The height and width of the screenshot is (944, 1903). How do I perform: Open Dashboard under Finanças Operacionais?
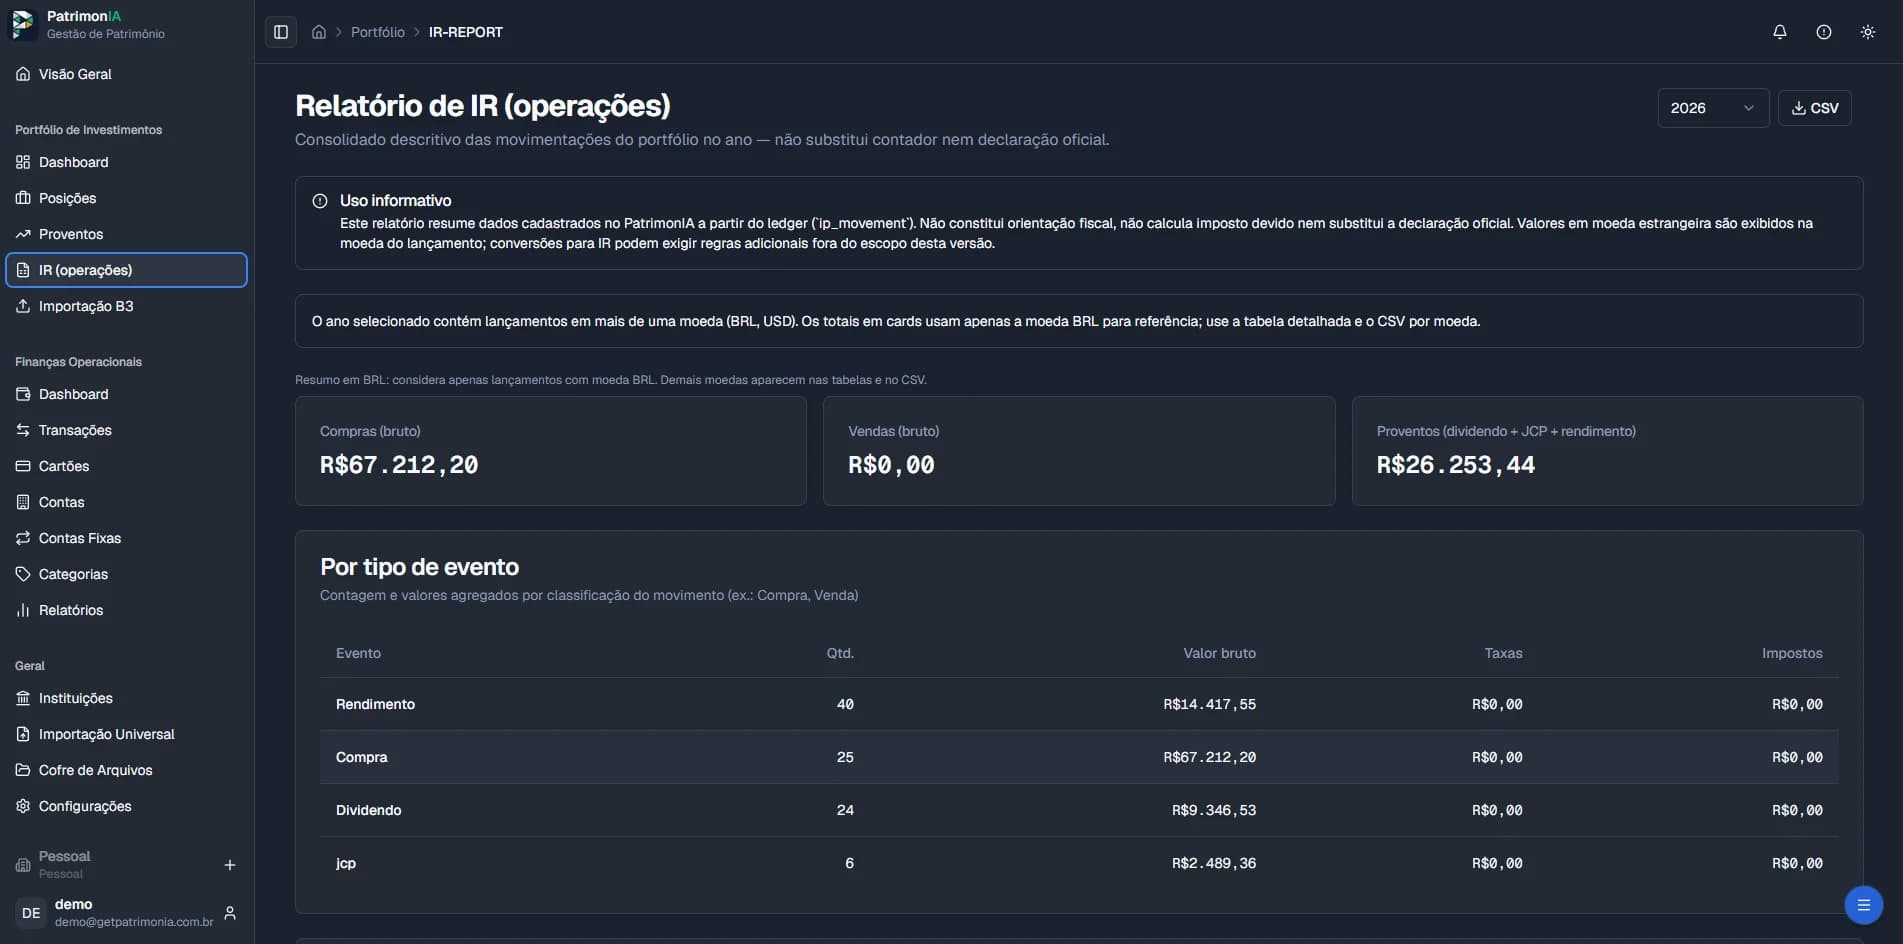click(x=126, y=394)
